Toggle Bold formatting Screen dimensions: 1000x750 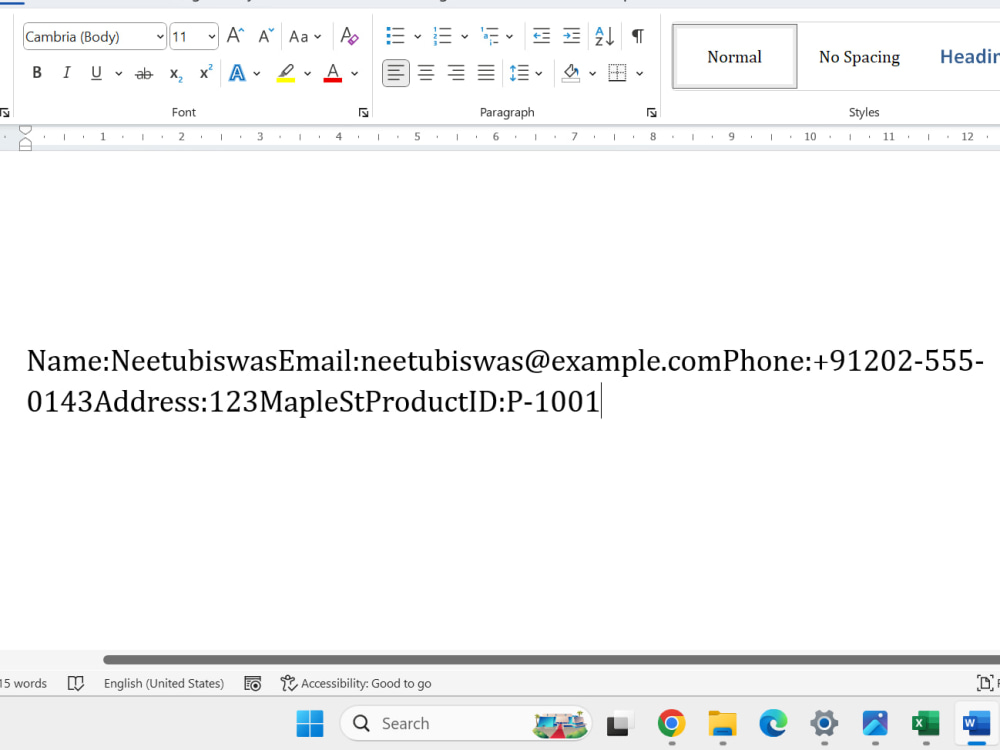[x=37, y=73]
